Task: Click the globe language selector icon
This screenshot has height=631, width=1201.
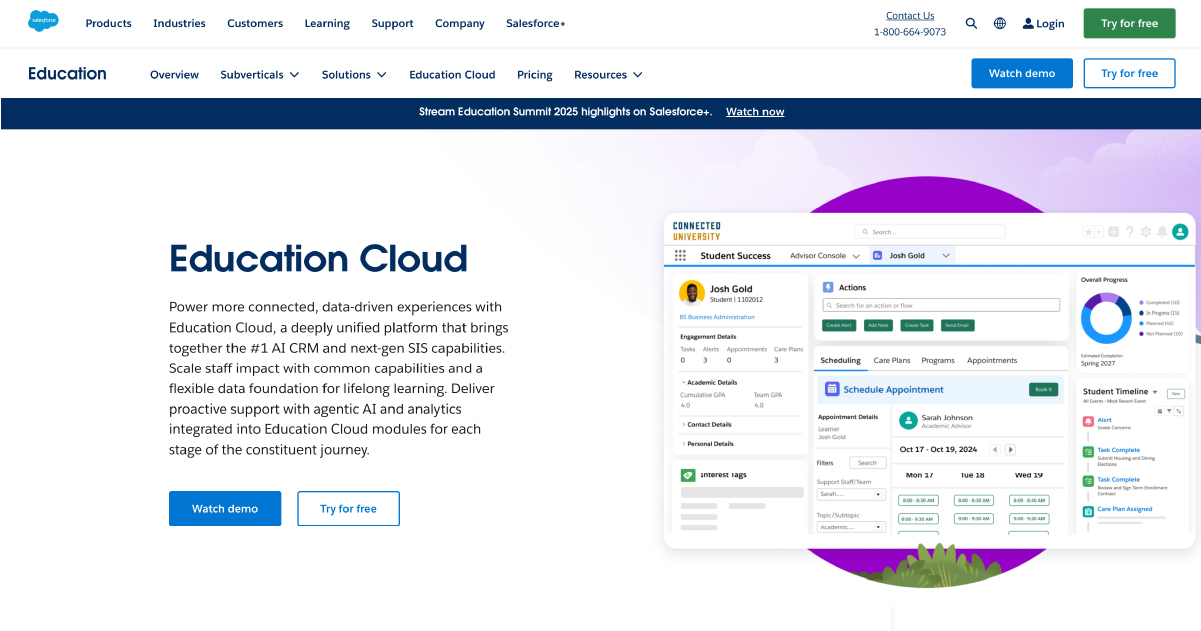Action: [x=1000, y=23]
